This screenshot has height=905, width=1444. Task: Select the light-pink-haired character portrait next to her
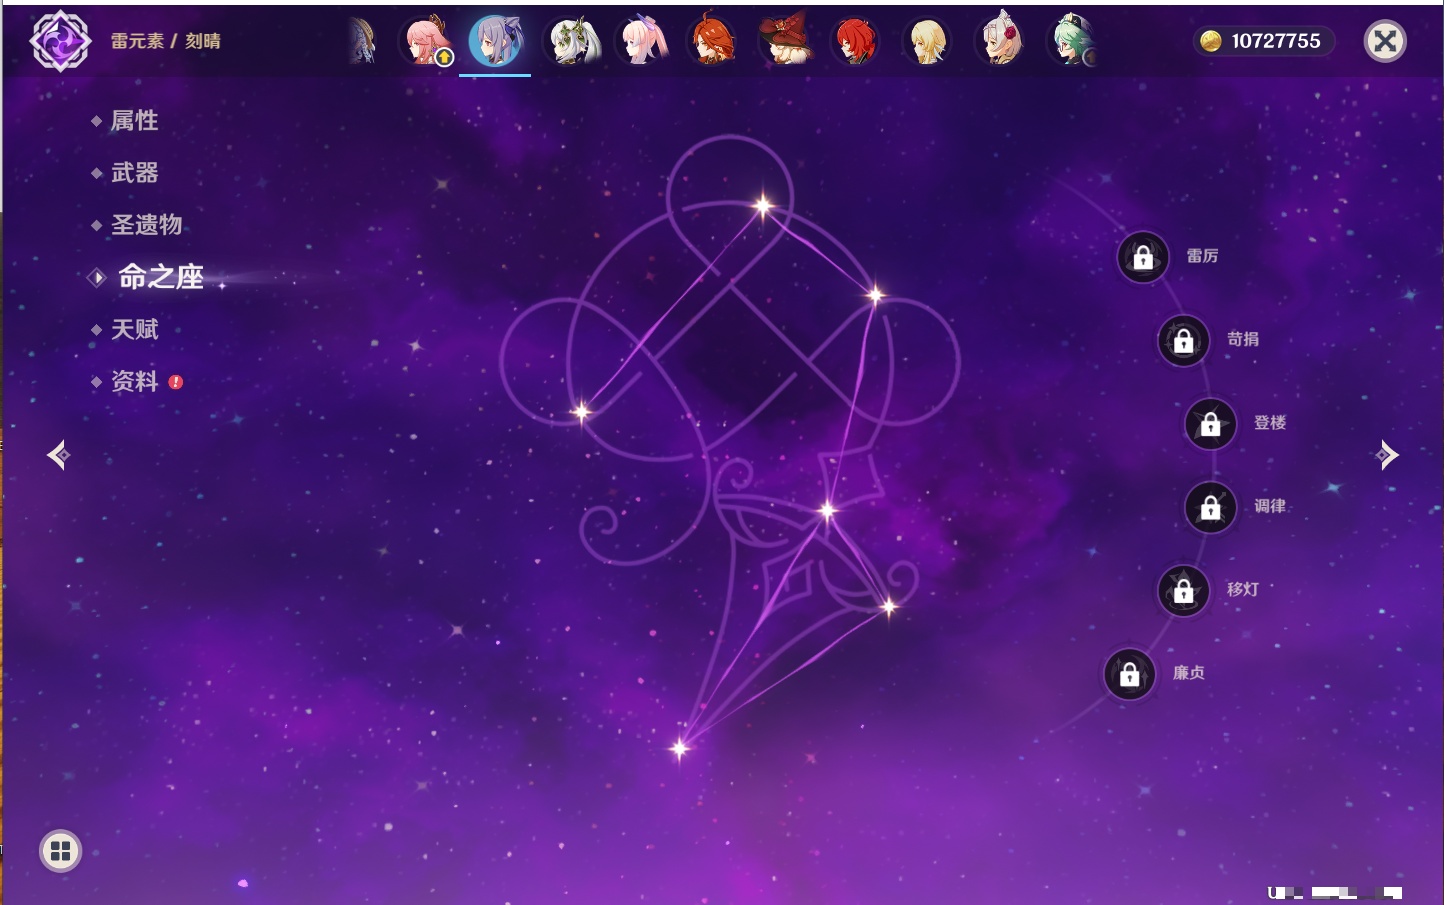click(641, 41)
